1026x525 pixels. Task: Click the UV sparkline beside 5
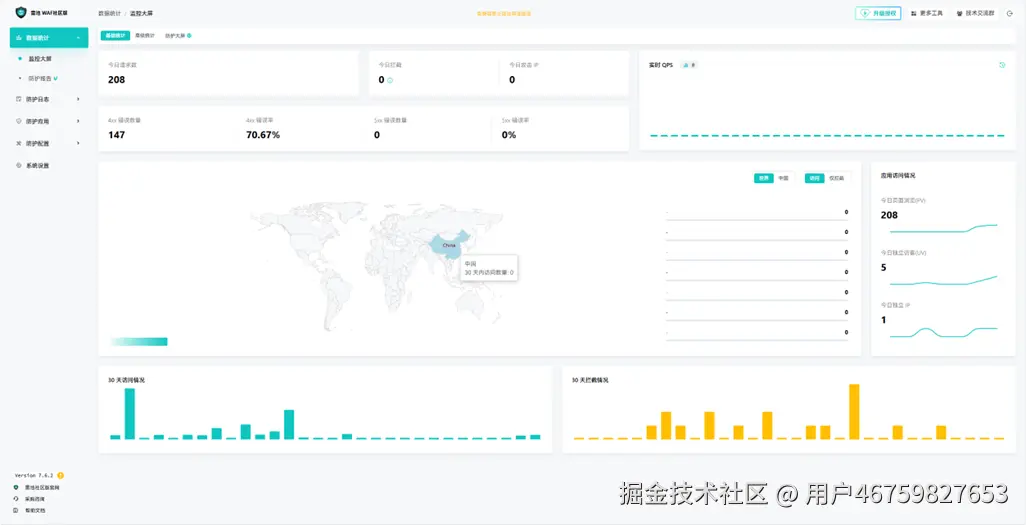tap(944, 281)
